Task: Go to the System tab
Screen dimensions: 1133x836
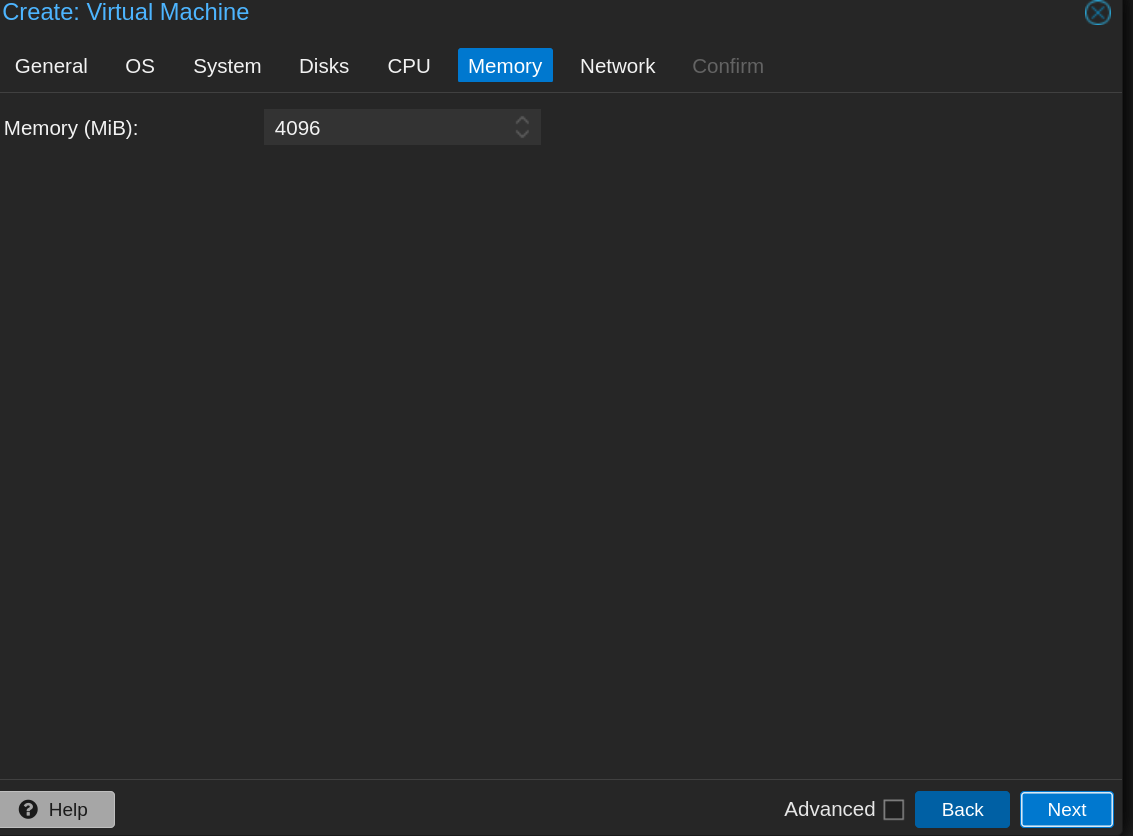Action: click(x=227, y=66)
